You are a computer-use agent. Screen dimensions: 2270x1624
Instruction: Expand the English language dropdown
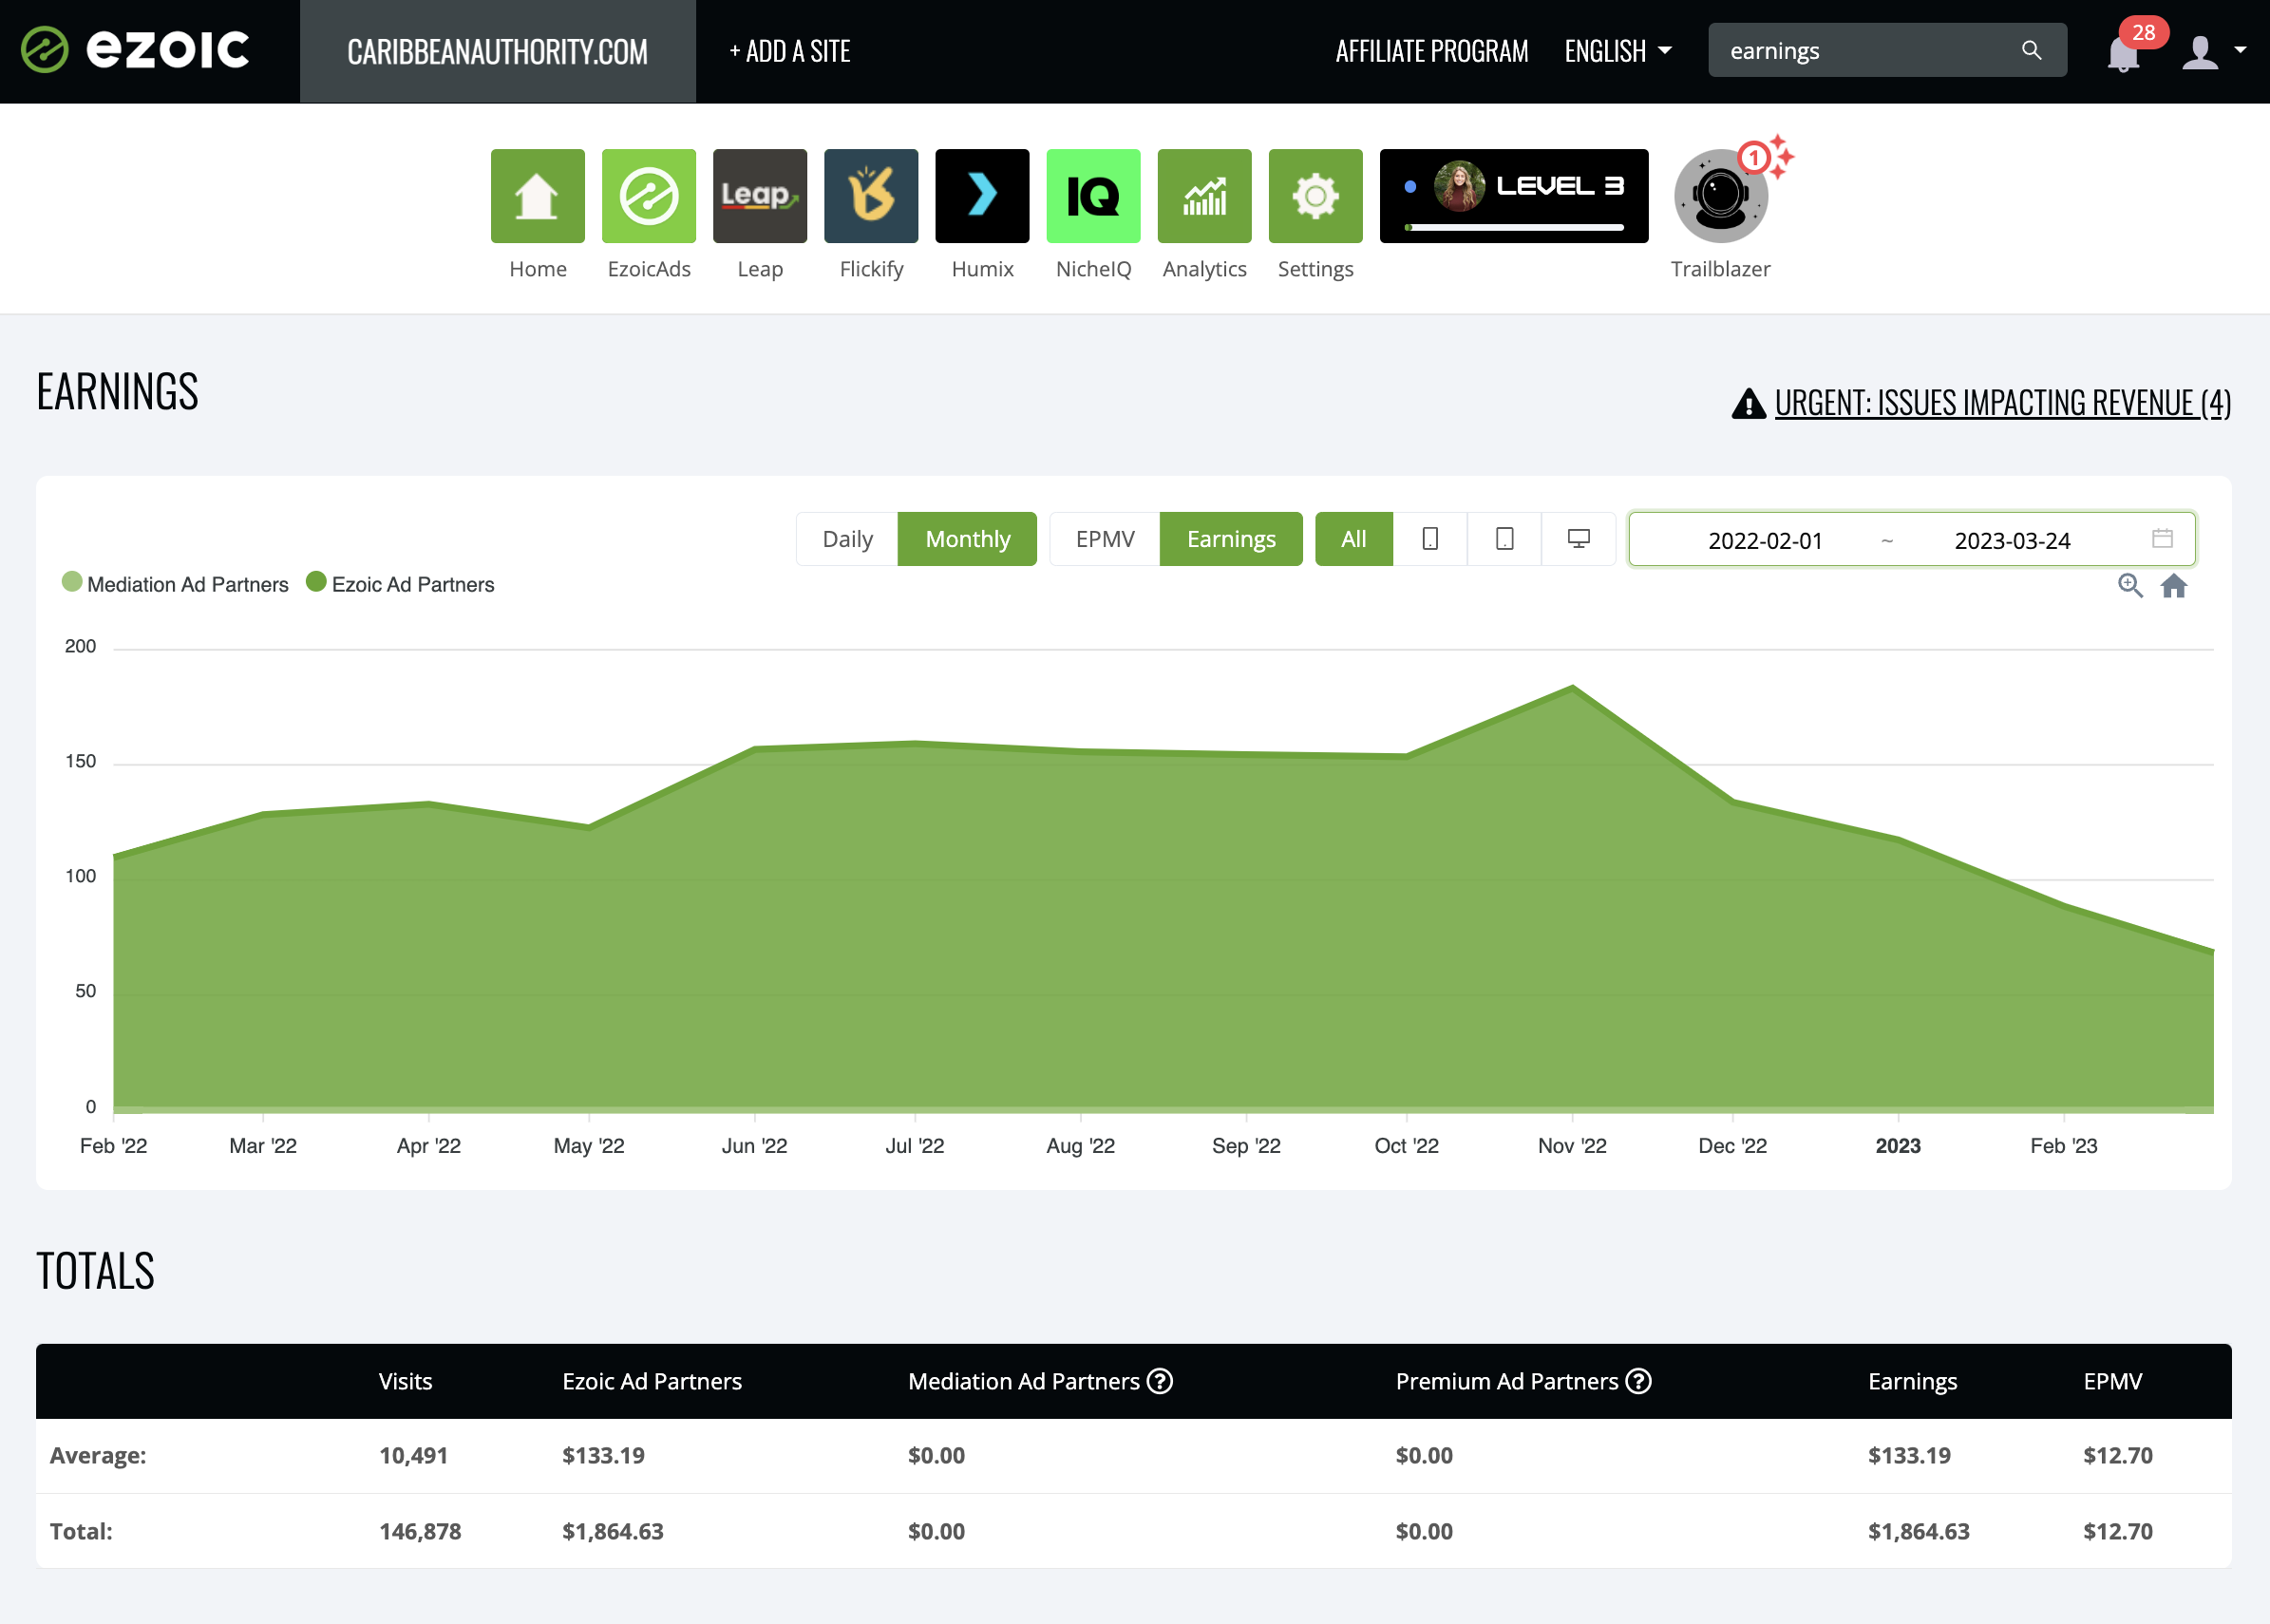1617,51
